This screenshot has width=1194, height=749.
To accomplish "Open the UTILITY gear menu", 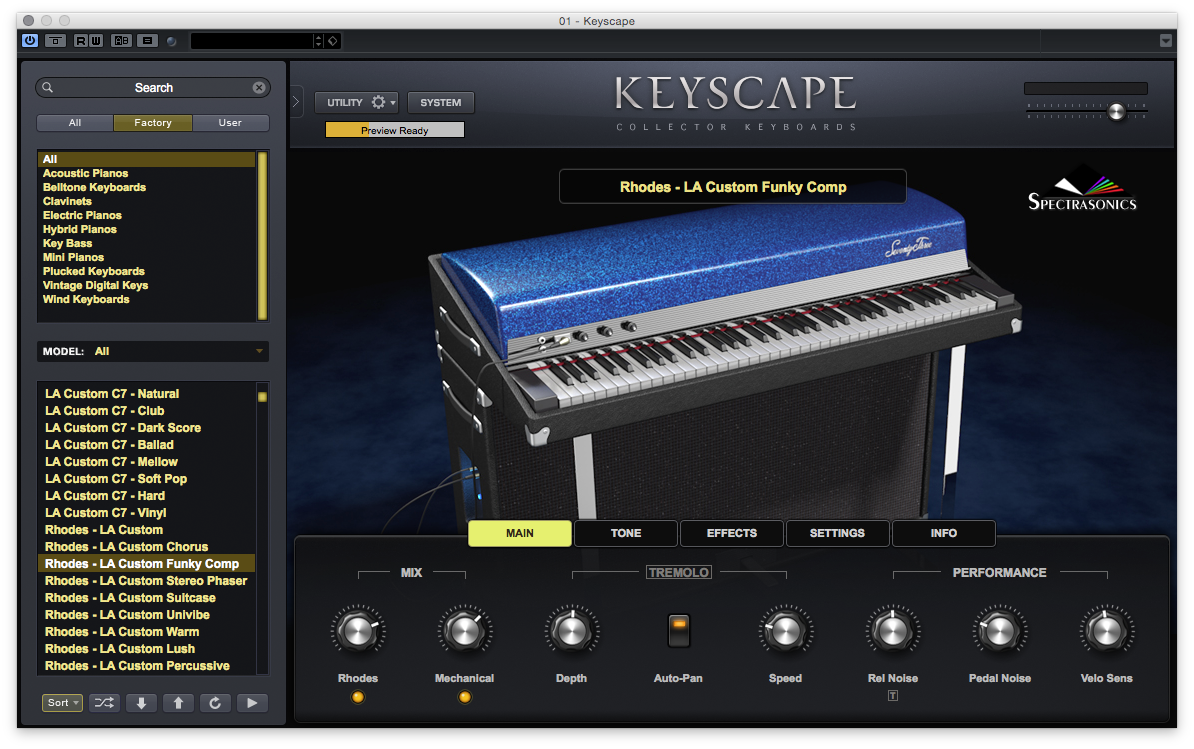I will tap(356, 102).
